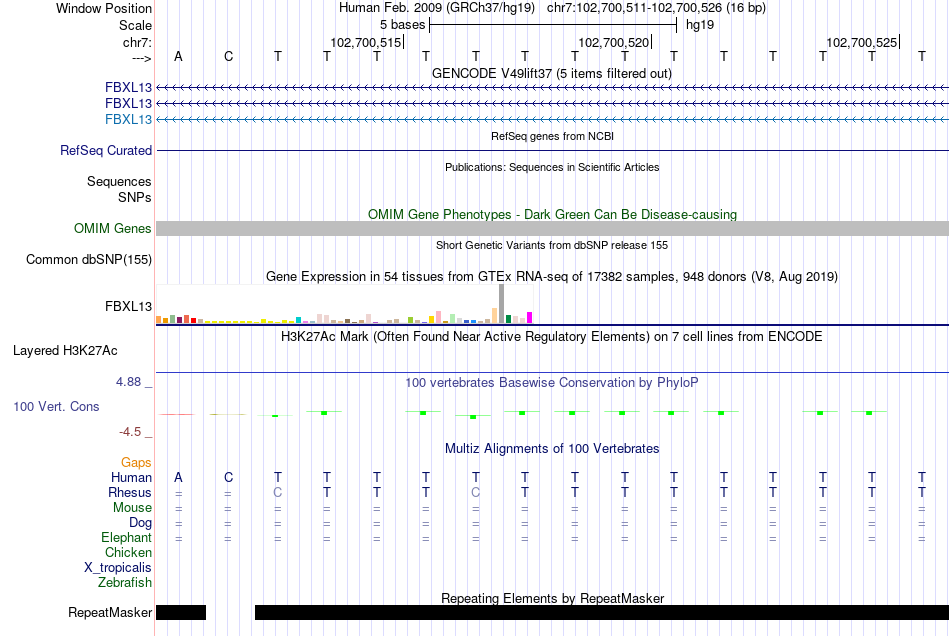The width and height of the screenshot is (950, 636).
Task: Click the light blue FBXL13 intron arrow line
Action: [x=552, y=119]
